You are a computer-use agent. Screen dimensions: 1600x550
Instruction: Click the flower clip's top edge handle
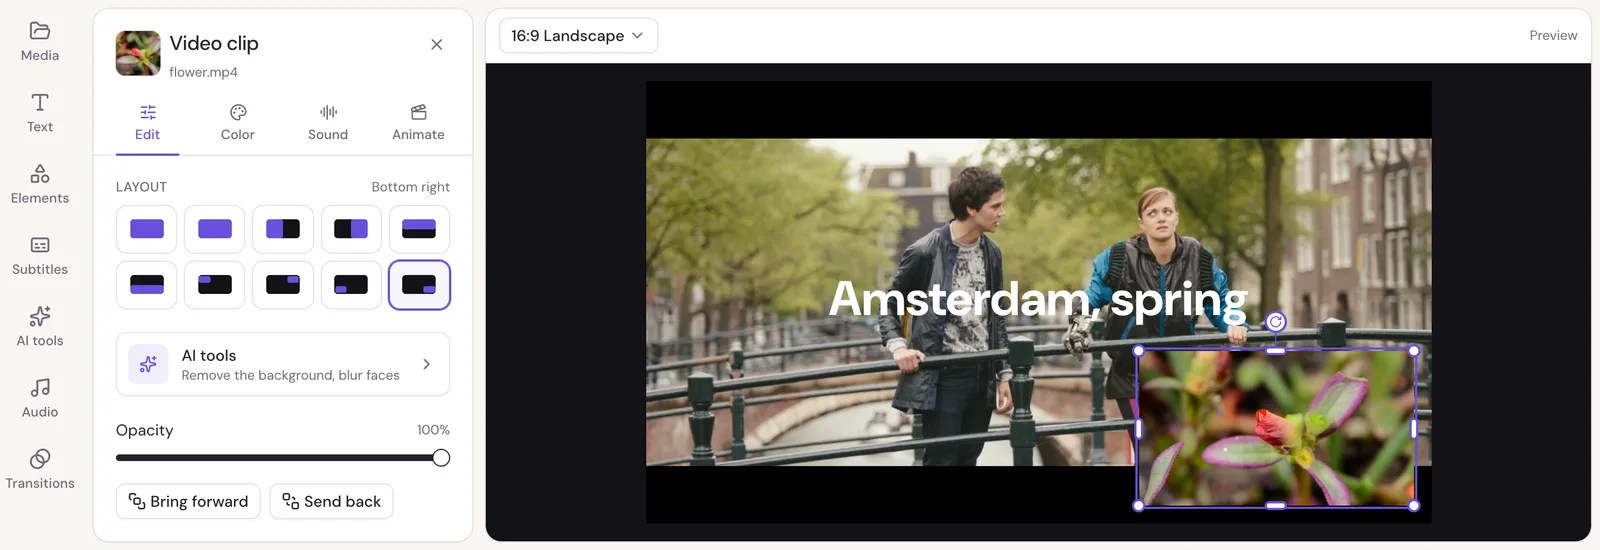coord(1276,350)
